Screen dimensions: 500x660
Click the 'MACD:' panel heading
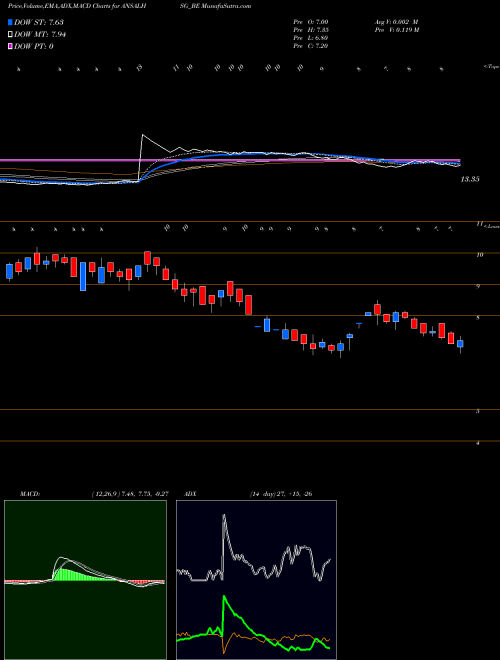tap(29, 494)
